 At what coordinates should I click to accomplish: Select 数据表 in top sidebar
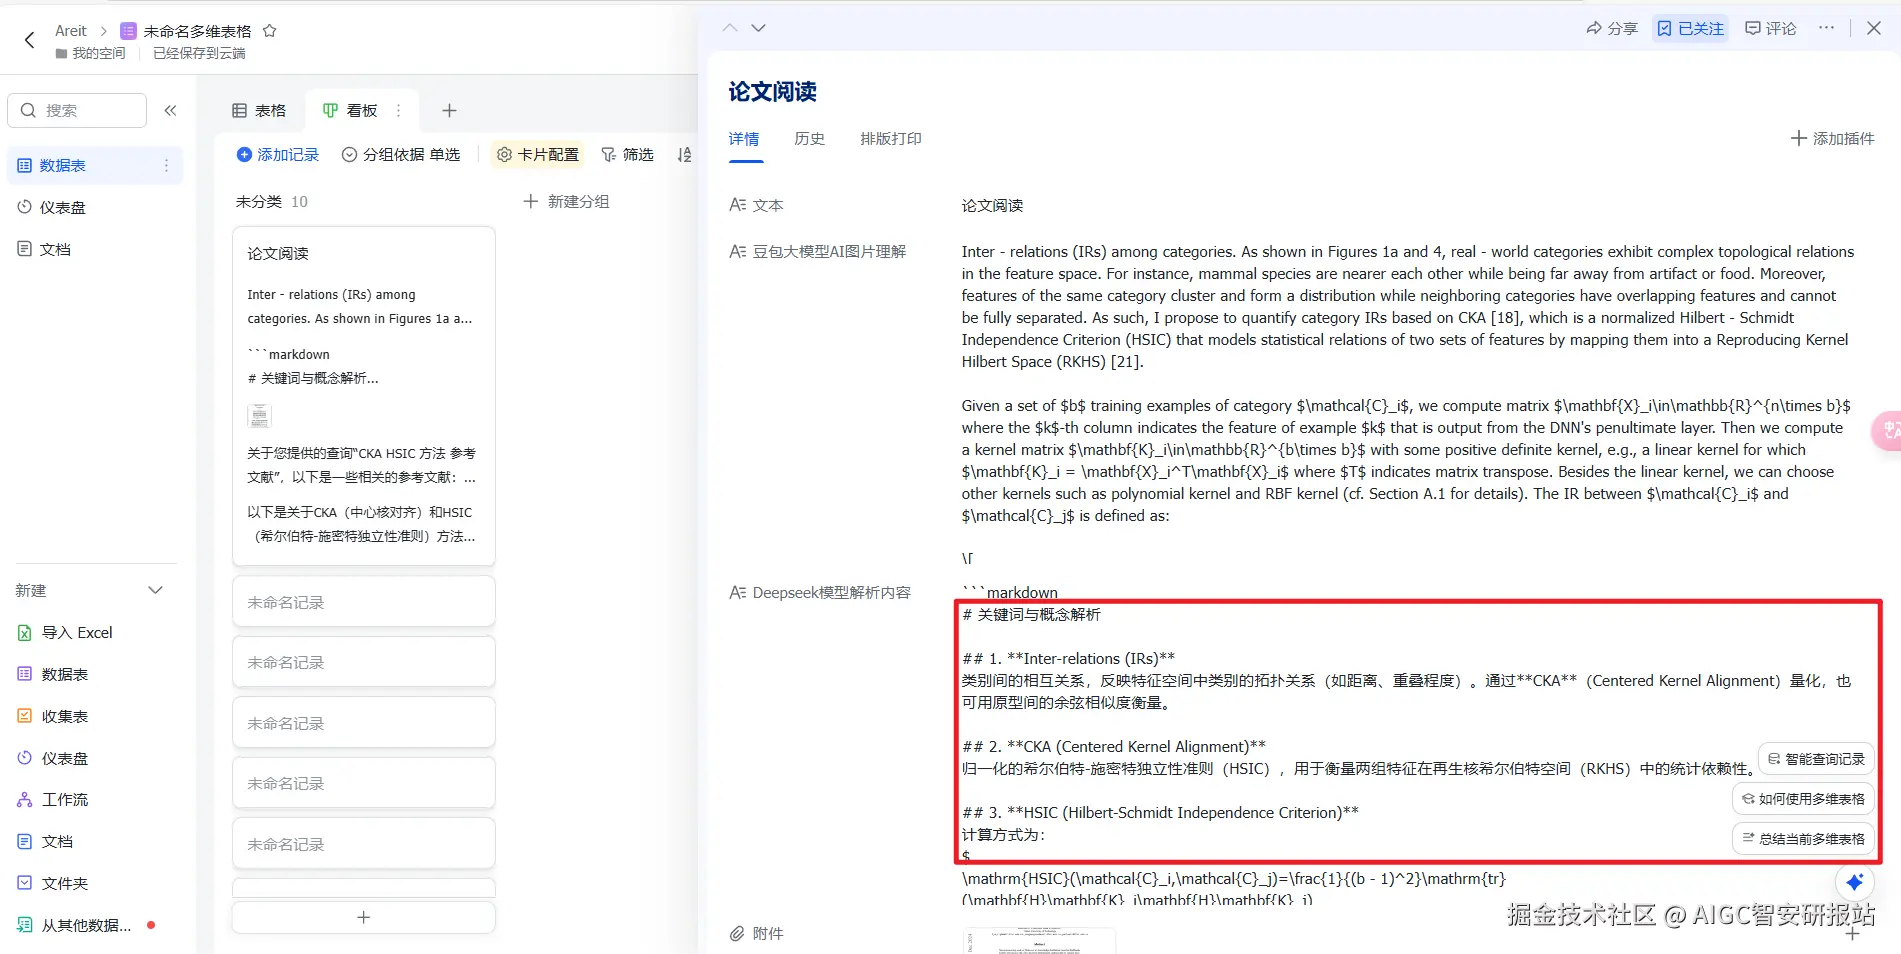[x=94, y=165]
